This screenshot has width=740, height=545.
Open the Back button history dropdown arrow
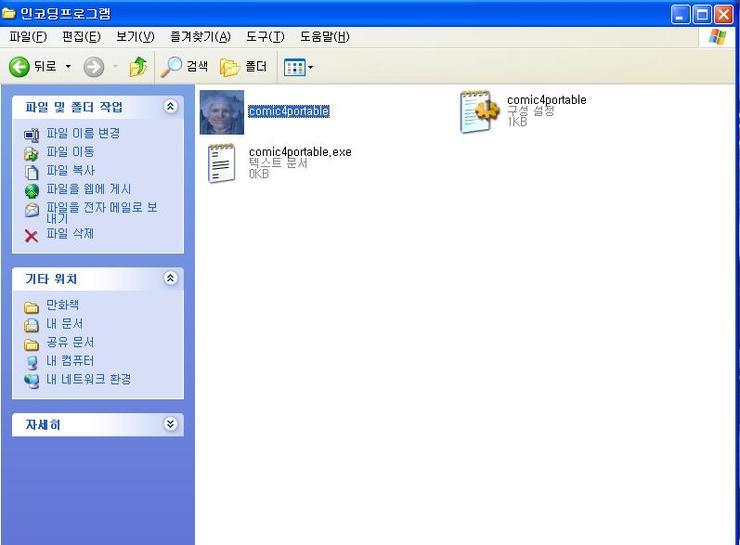68,67
